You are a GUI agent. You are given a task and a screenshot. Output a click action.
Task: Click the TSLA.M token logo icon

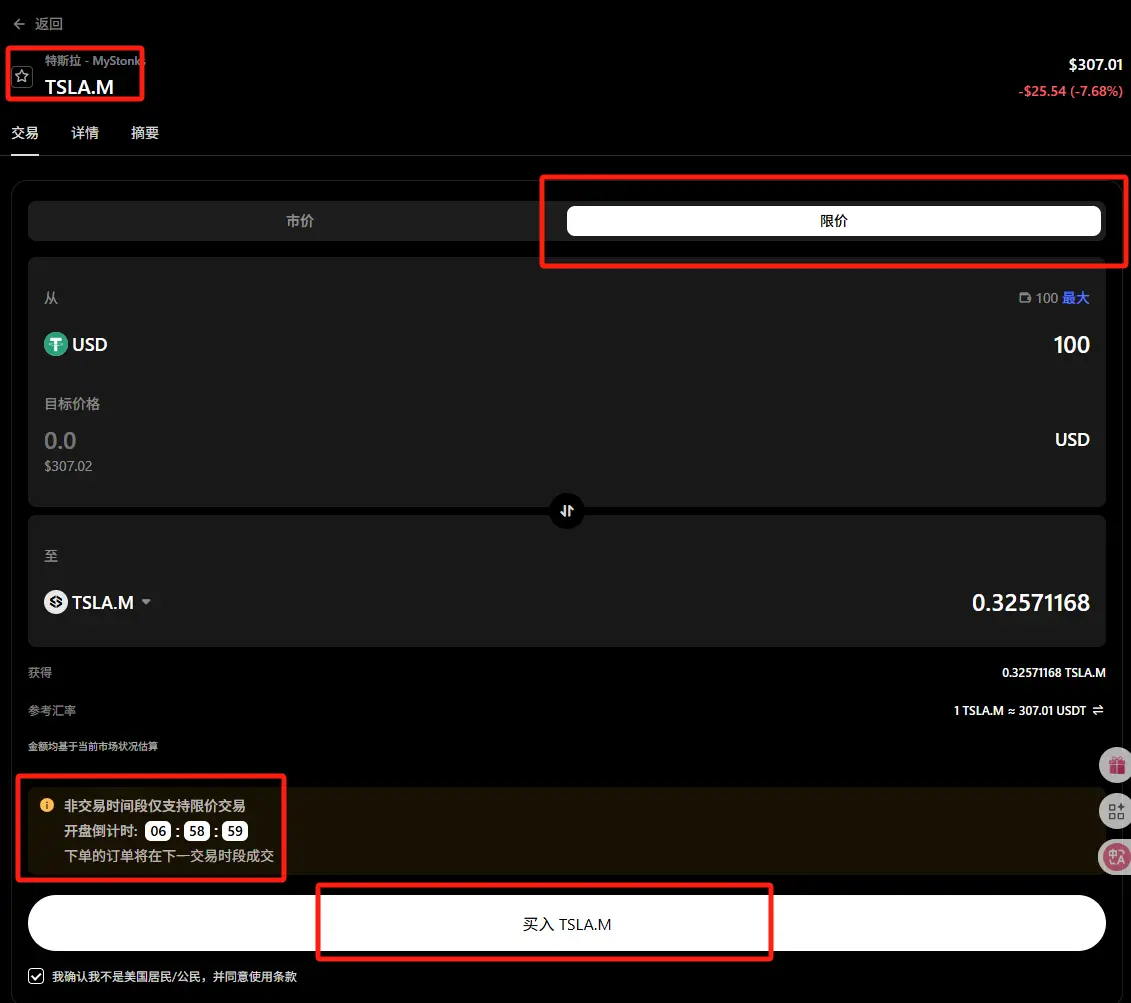click(56, 601)
